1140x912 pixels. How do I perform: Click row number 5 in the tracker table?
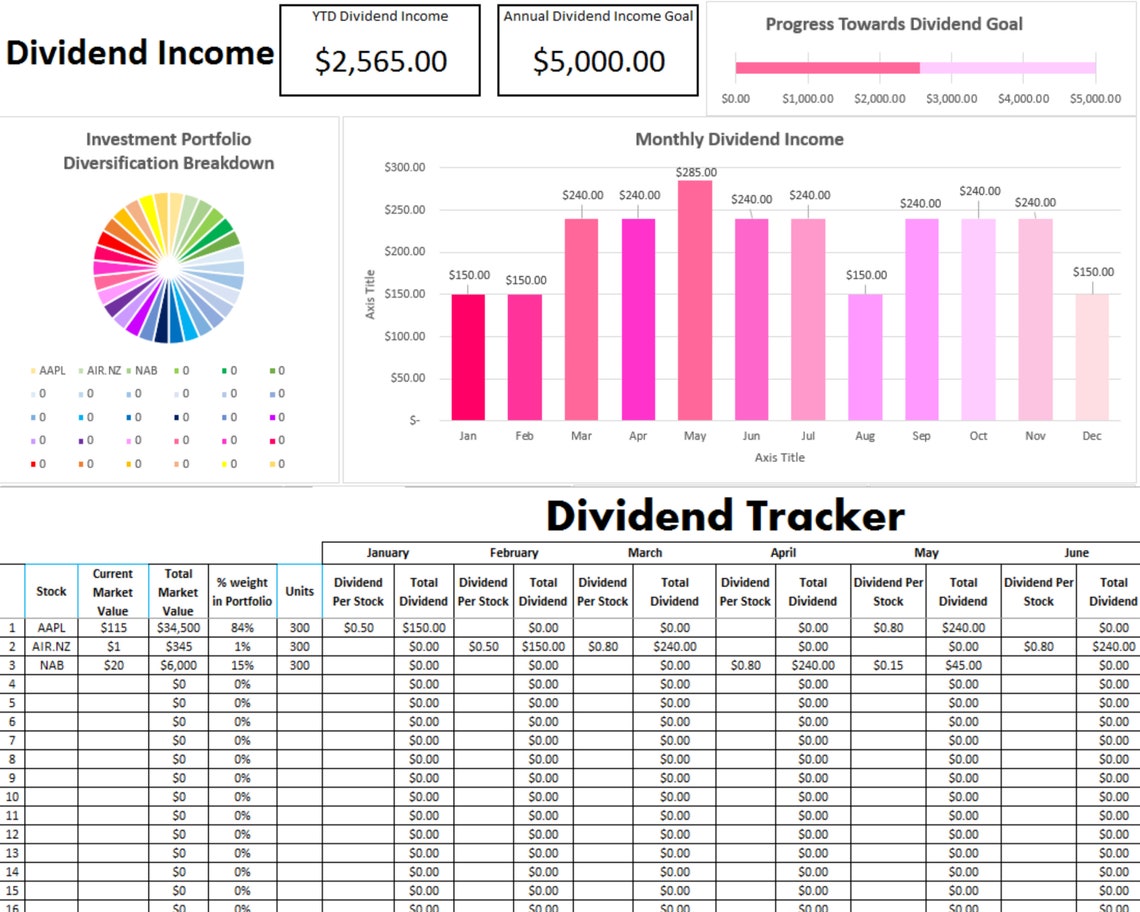coord(10,702)
